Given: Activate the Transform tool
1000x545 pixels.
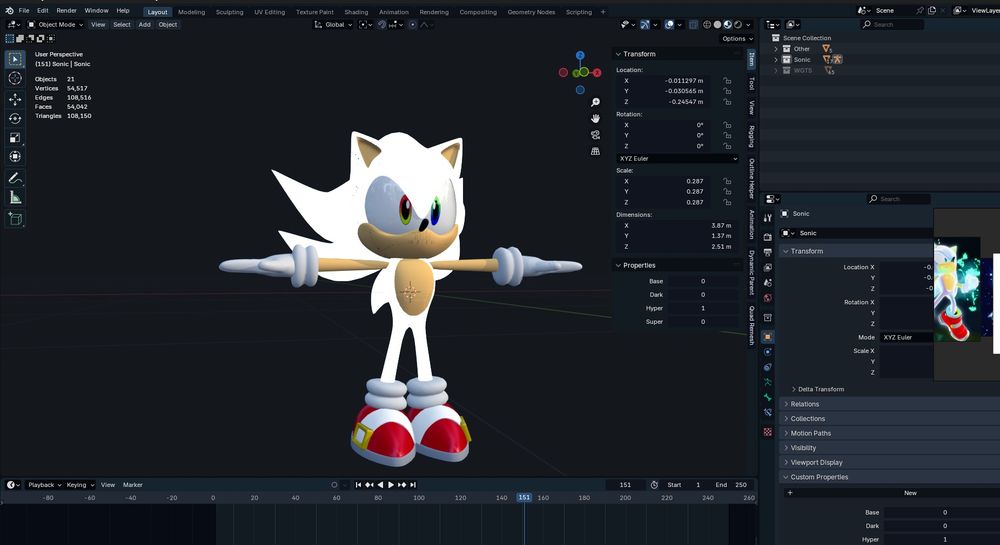Looking at the screenshot, I should [x=15, y=156].
